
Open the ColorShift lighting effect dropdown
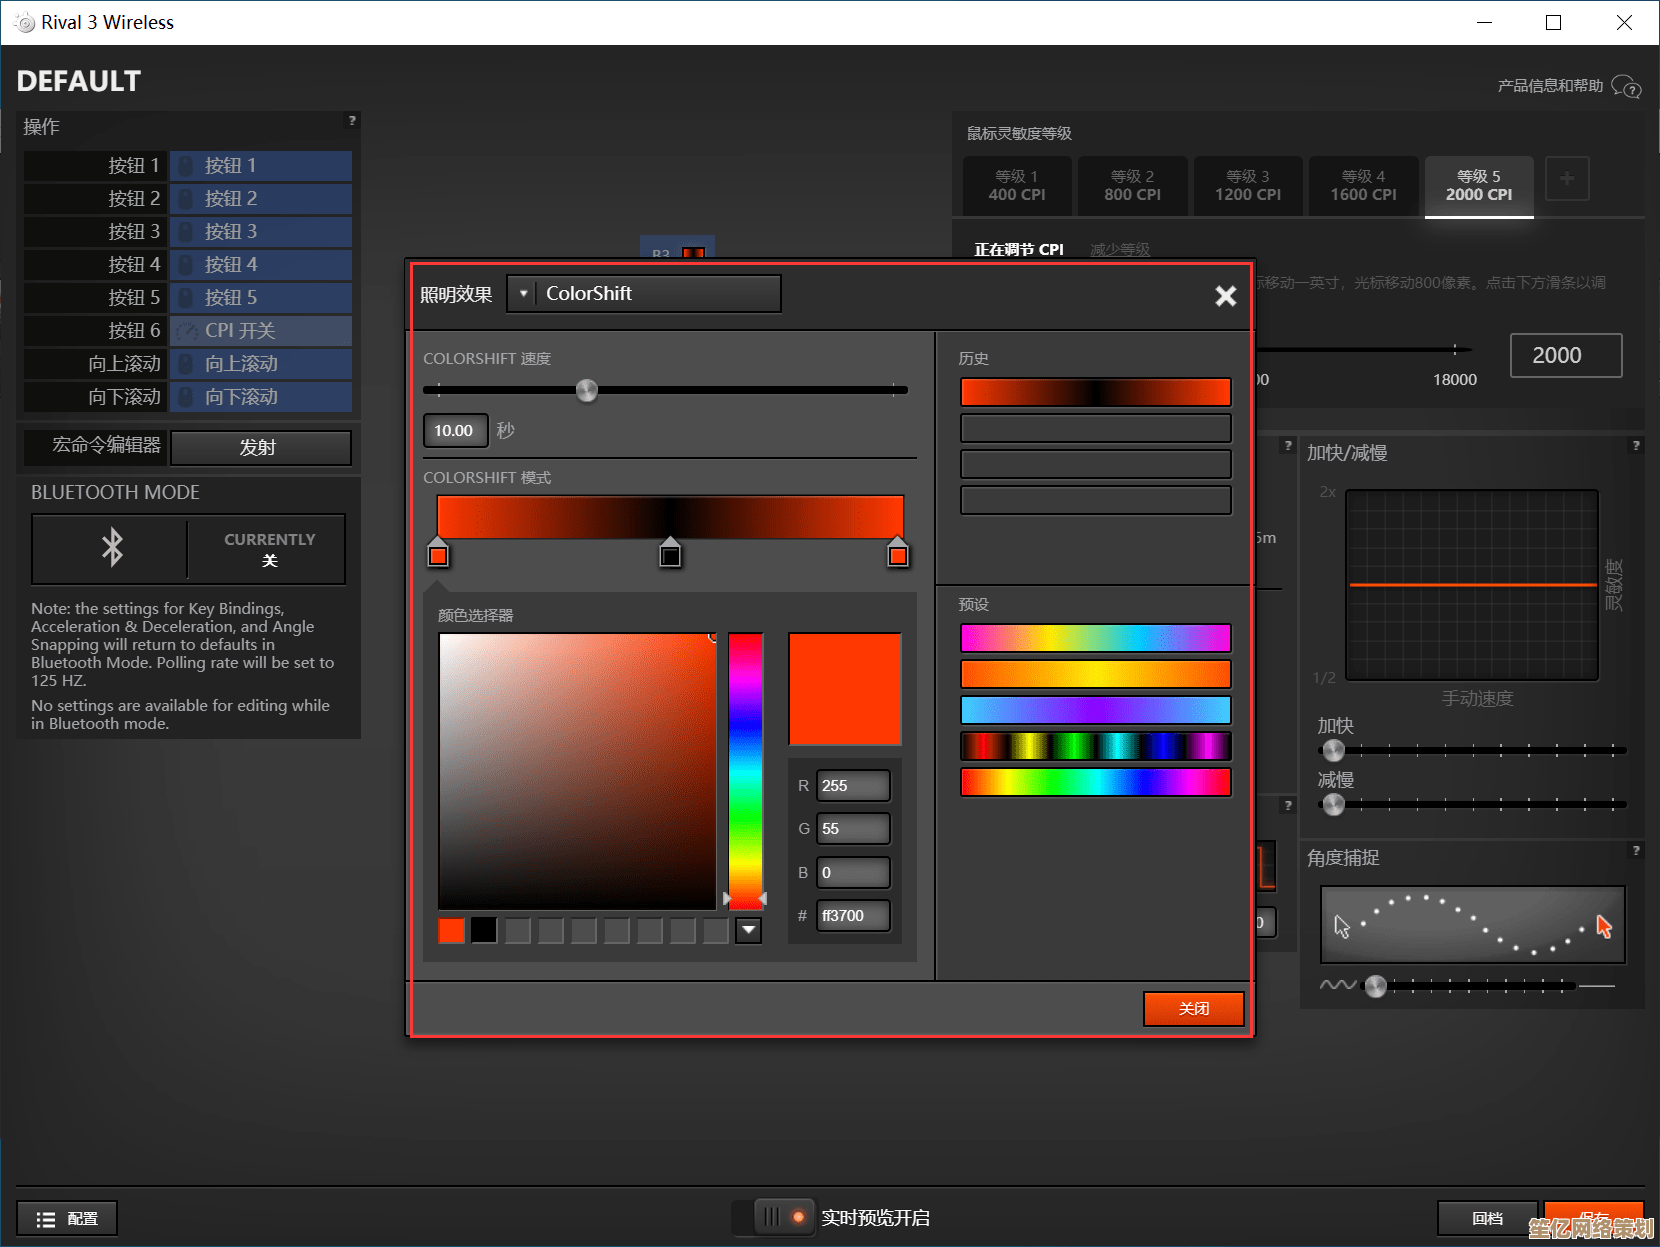644,294
